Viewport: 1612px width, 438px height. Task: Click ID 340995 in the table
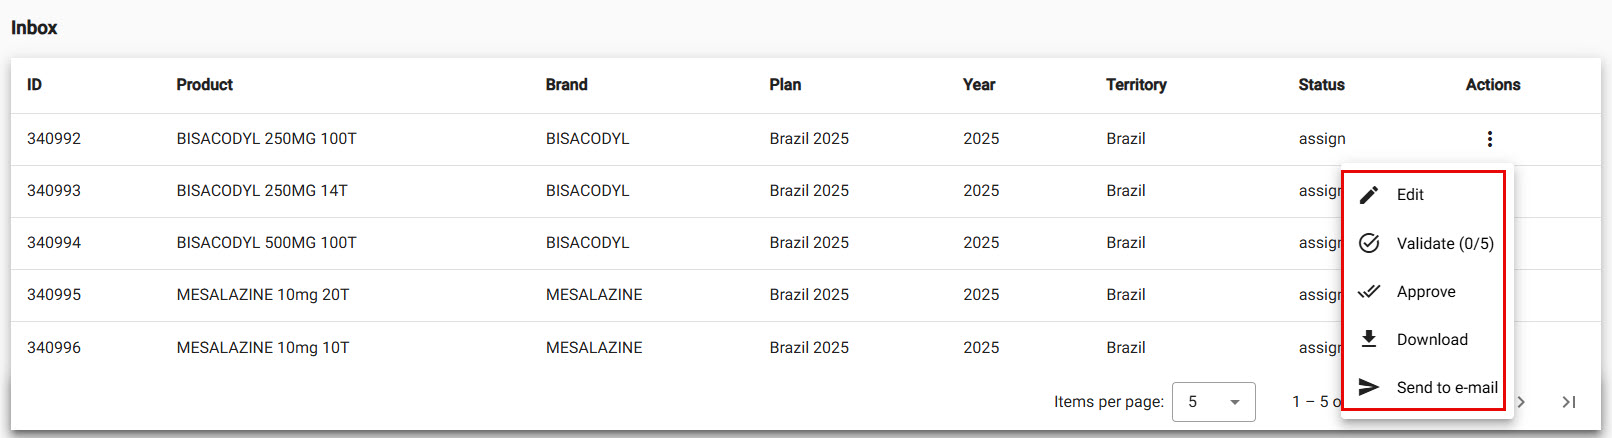pos(54,295)
